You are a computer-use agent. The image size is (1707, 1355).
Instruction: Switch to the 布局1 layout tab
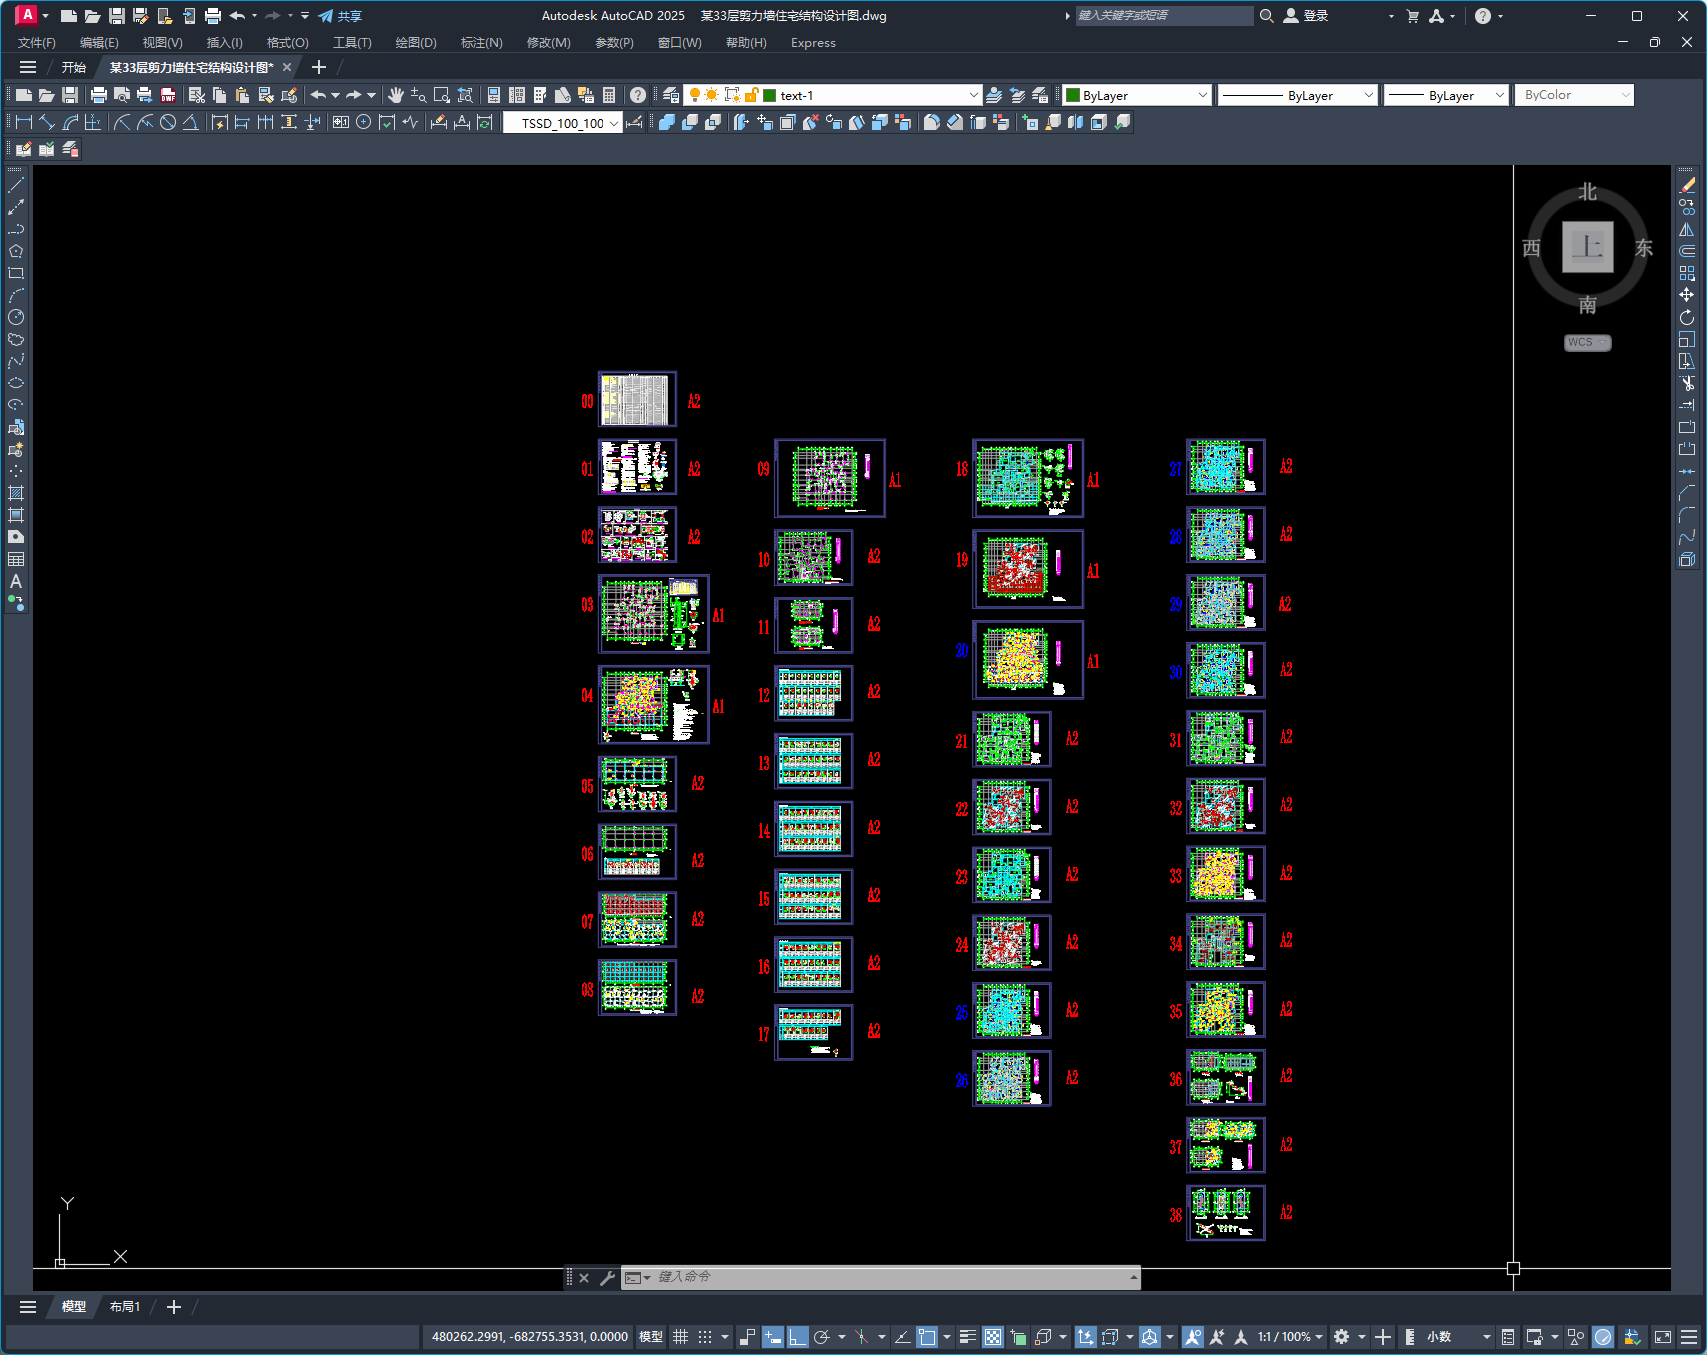125,1307
